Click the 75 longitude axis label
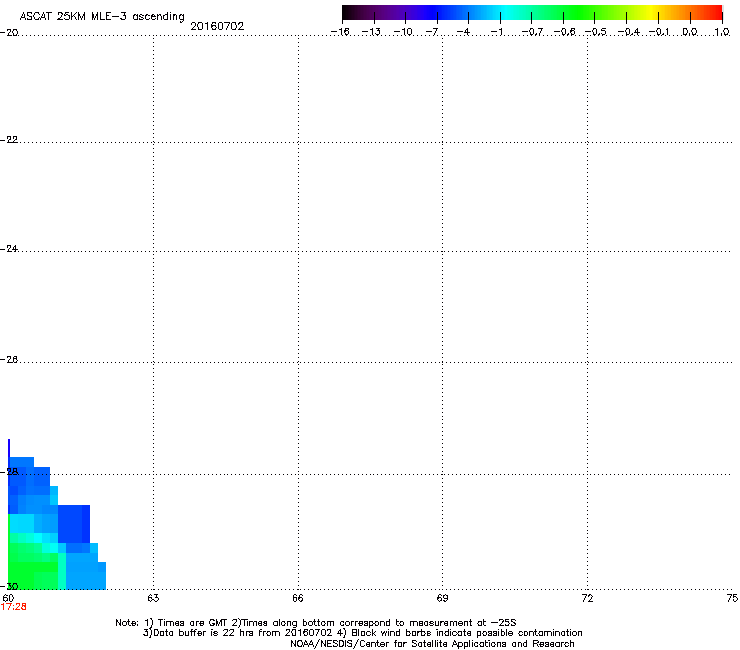740x650 pixels. pos(732,599)
